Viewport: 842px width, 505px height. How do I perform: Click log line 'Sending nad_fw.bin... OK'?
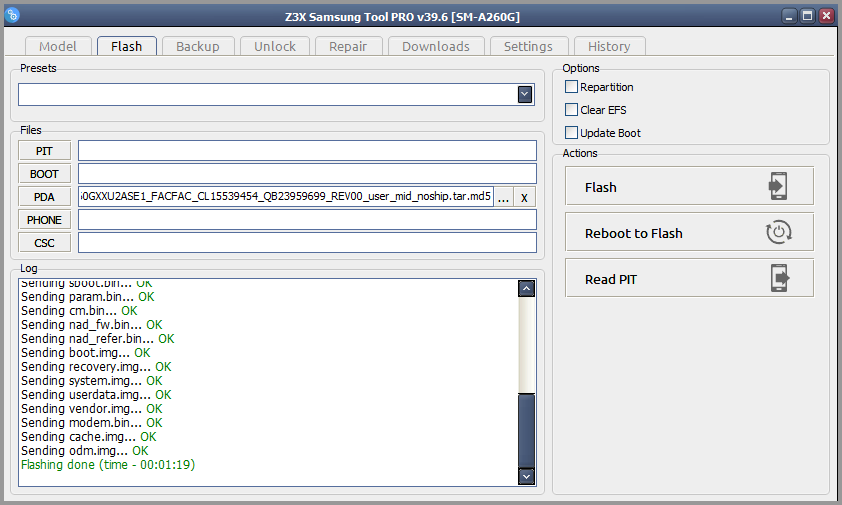91,324
